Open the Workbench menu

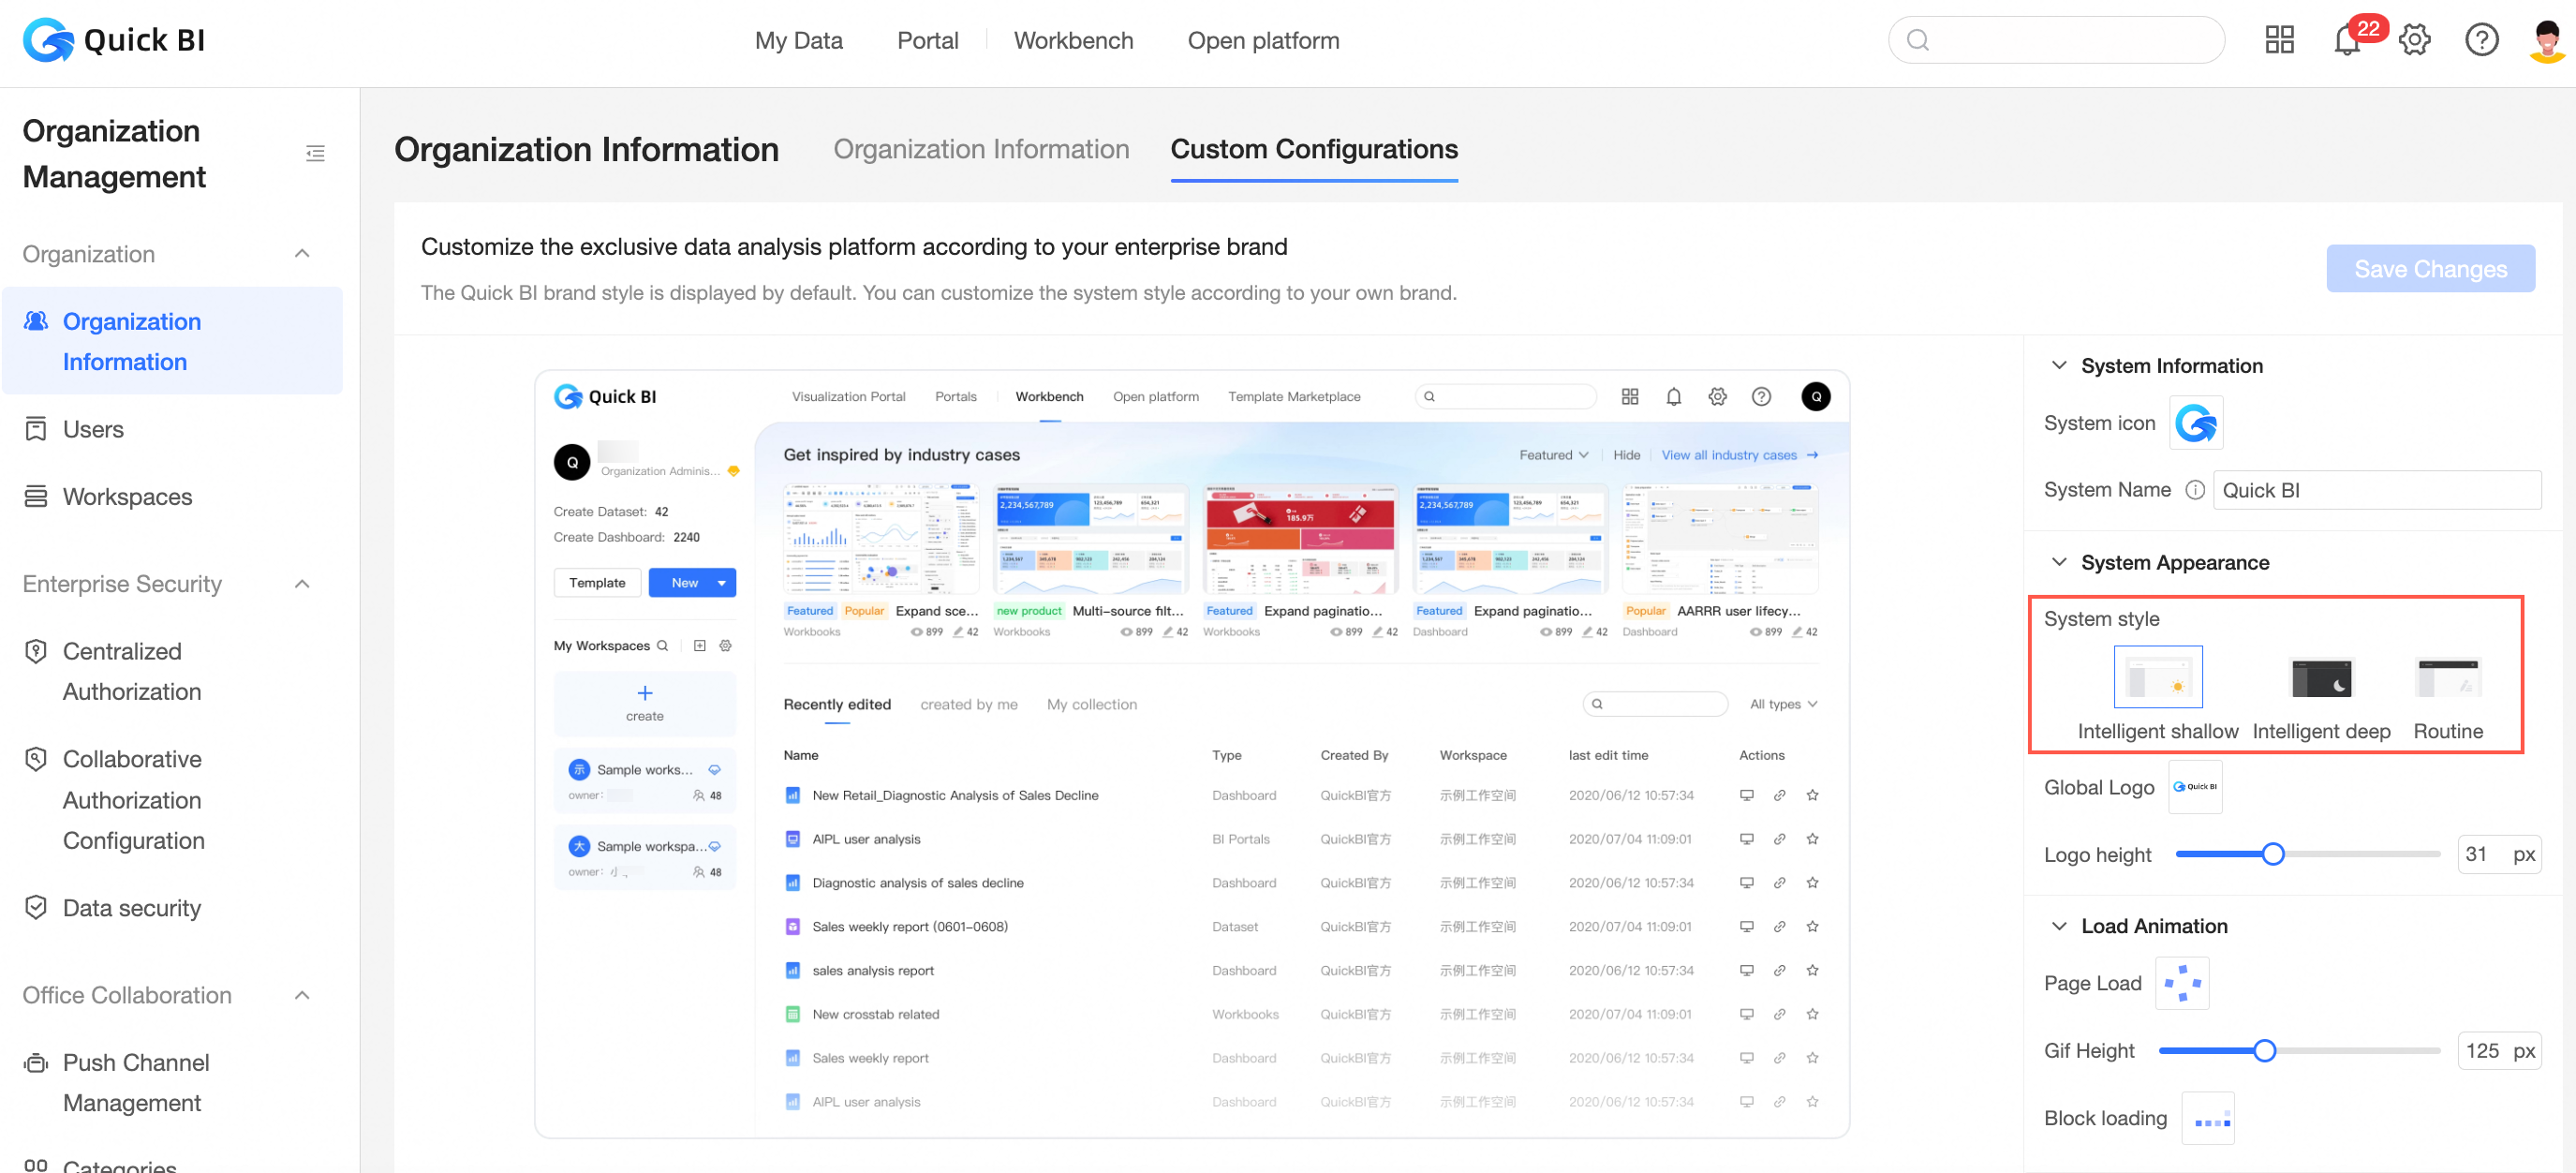tap(1072, 41)
